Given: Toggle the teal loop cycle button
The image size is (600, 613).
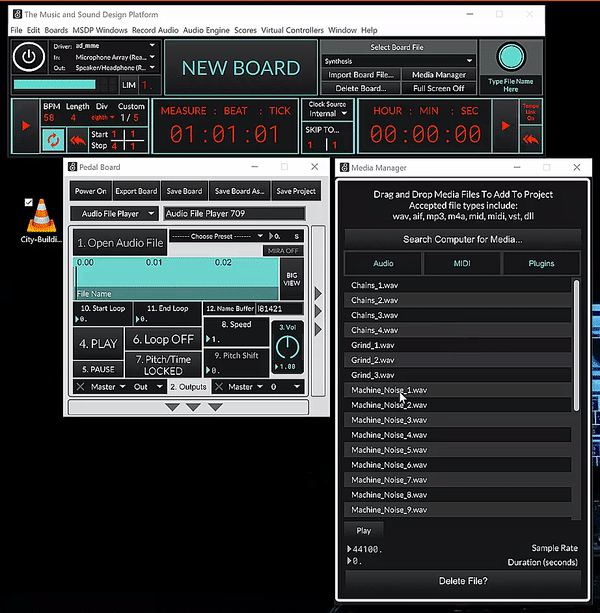Looking at the screenshot, I should [x=53, y=139].
